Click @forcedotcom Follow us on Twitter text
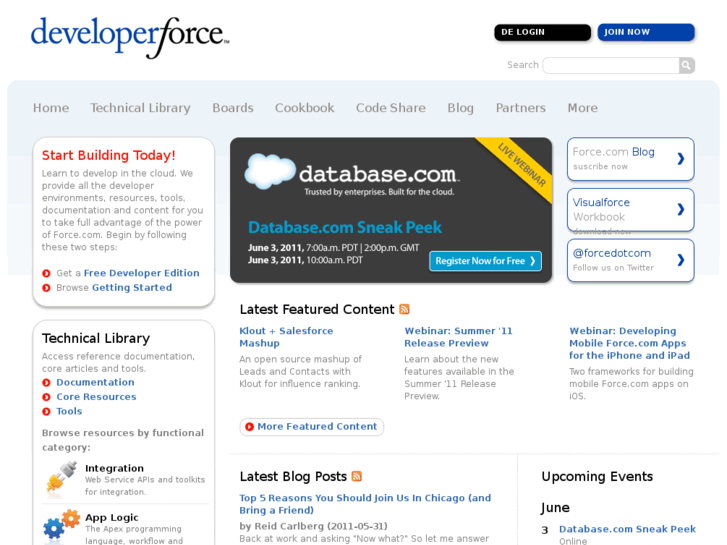The image size is (727, 545). [x=613, y=260]
